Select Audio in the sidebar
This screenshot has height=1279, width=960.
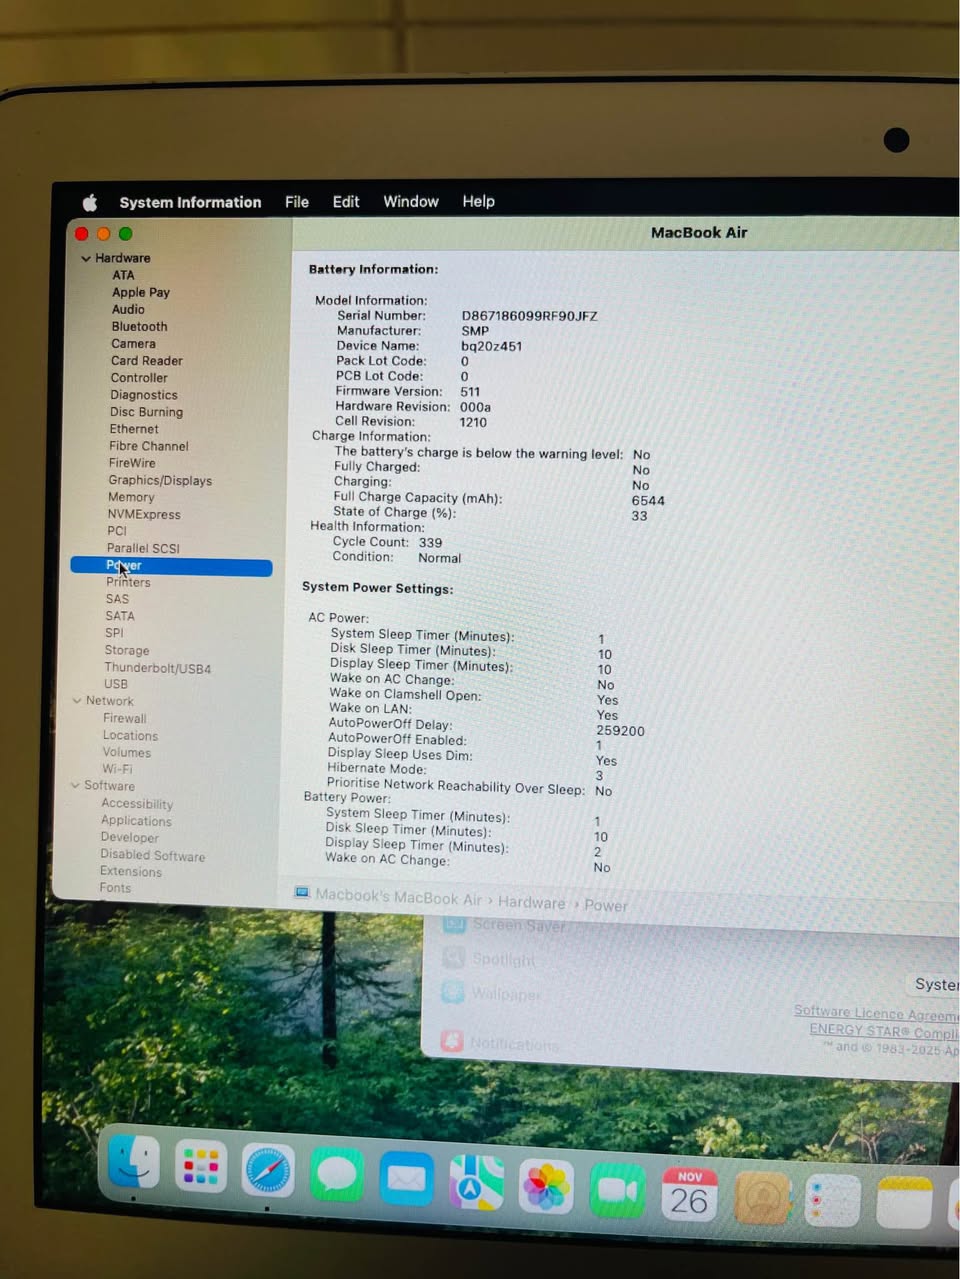tap(128, 309)
